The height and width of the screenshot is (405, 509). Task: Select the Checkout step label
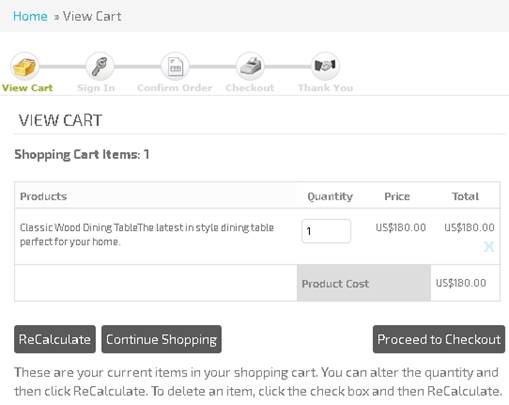click(250, 88)
